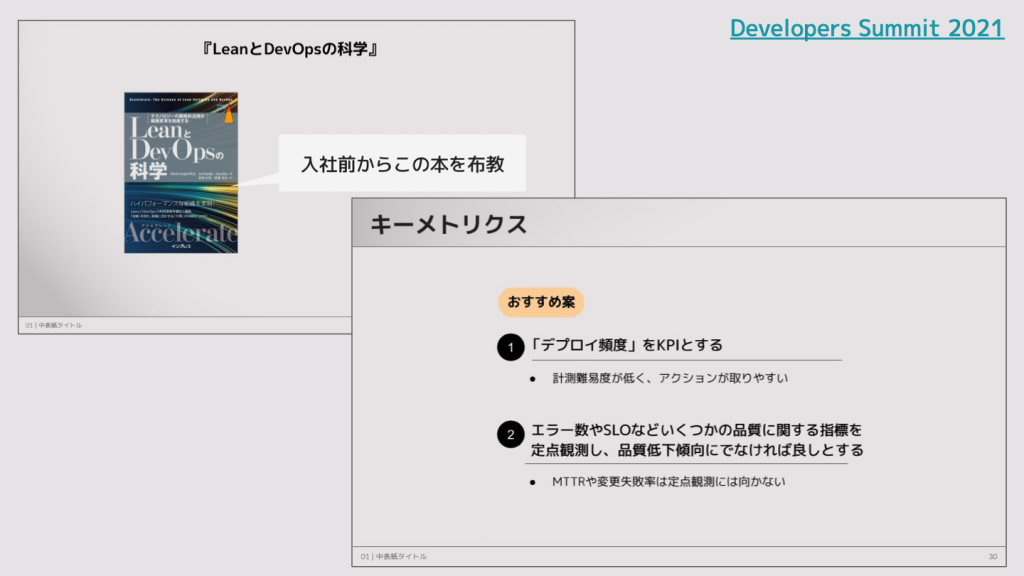This screenshot has height=576, width=1024.
Task: Click the page number 30 in the footer
Action: [x=992, y=556]
